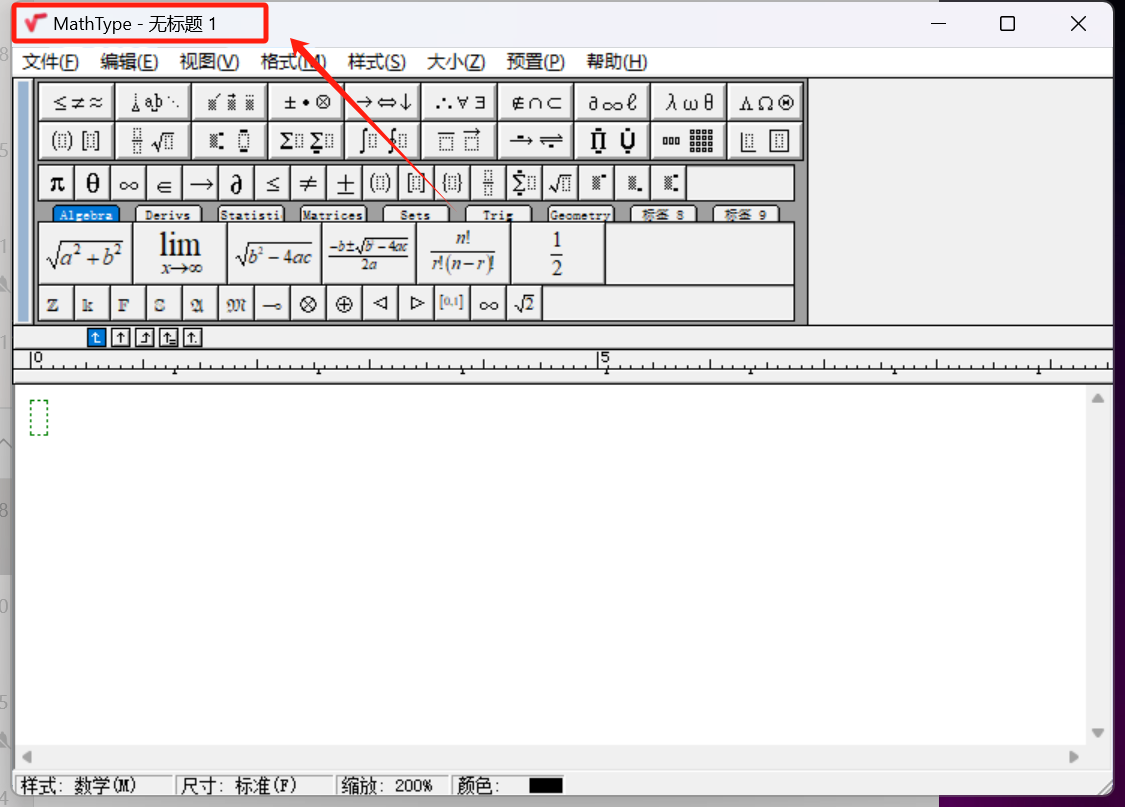Insert the circled times ⊗ in bottom bar
1125x807 pixels.
click(308, 304)
